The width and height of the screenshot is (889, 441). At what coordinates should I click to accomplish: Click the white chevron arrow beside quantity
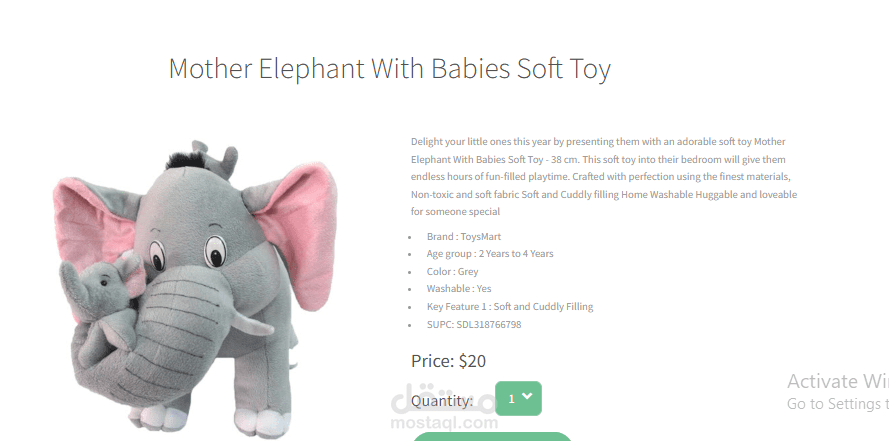click(x=527, y=396)
